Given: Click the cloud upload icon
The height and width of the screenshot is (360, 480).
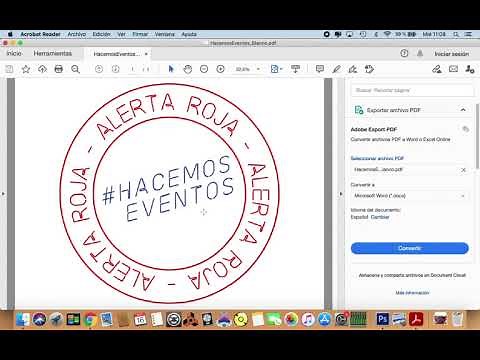Looking at the screenshot, I should [42, 69].
